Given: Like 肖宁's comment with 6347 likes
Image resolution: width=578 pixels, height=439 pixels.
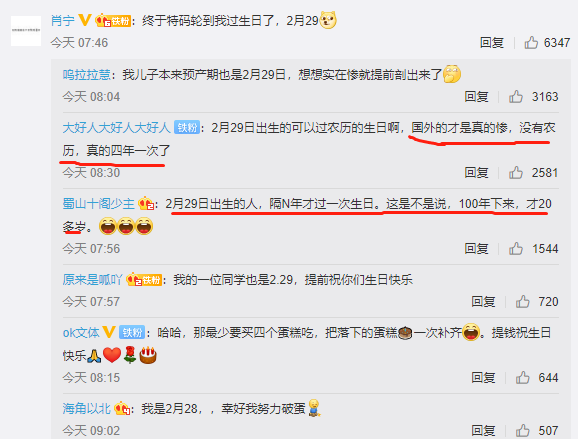Looking at the screenshot, I should [531, 43].
